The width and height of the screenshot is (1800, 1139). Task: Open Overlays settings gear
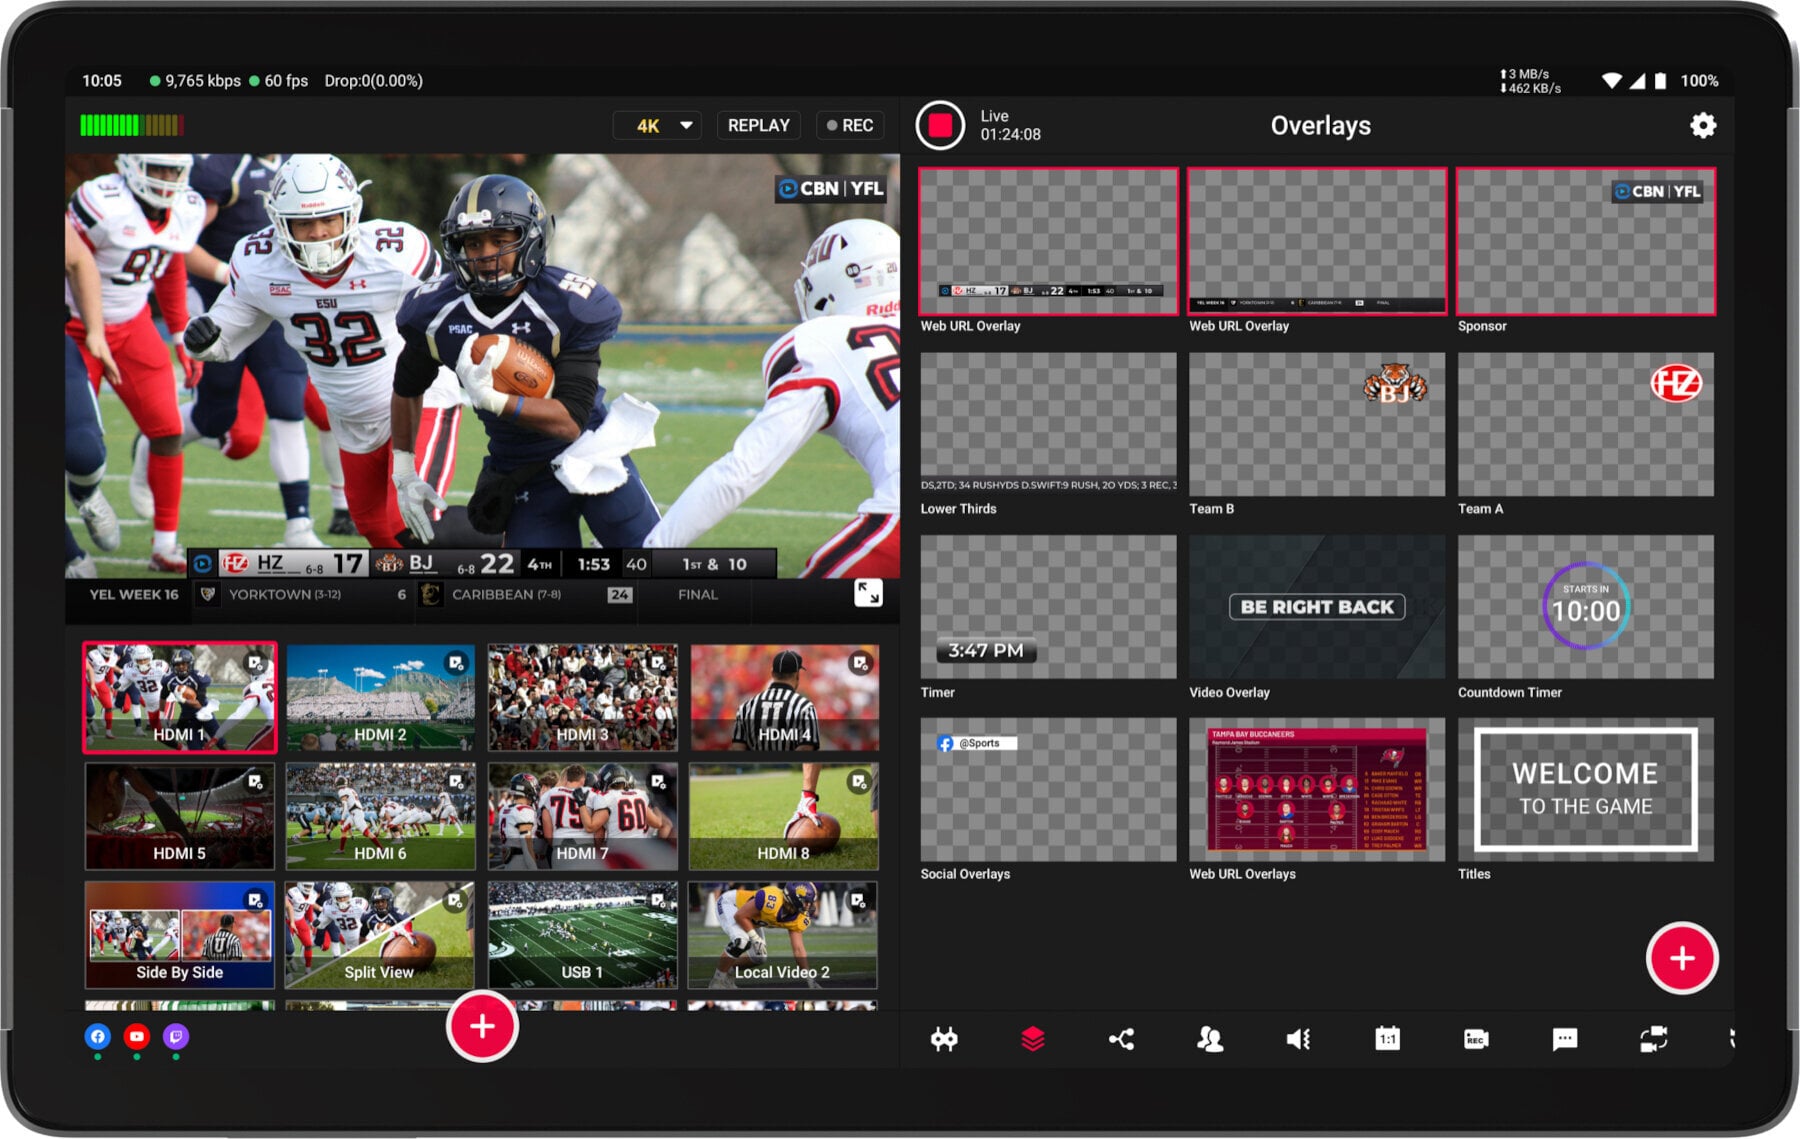(1702, 125)
